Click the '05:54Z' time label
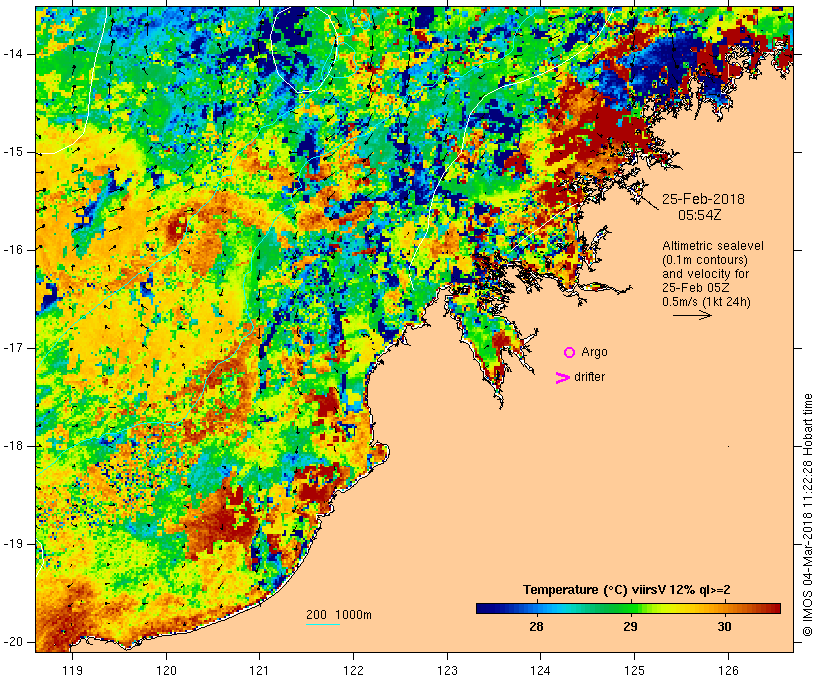The image size is (820, 680). point(700,215)
